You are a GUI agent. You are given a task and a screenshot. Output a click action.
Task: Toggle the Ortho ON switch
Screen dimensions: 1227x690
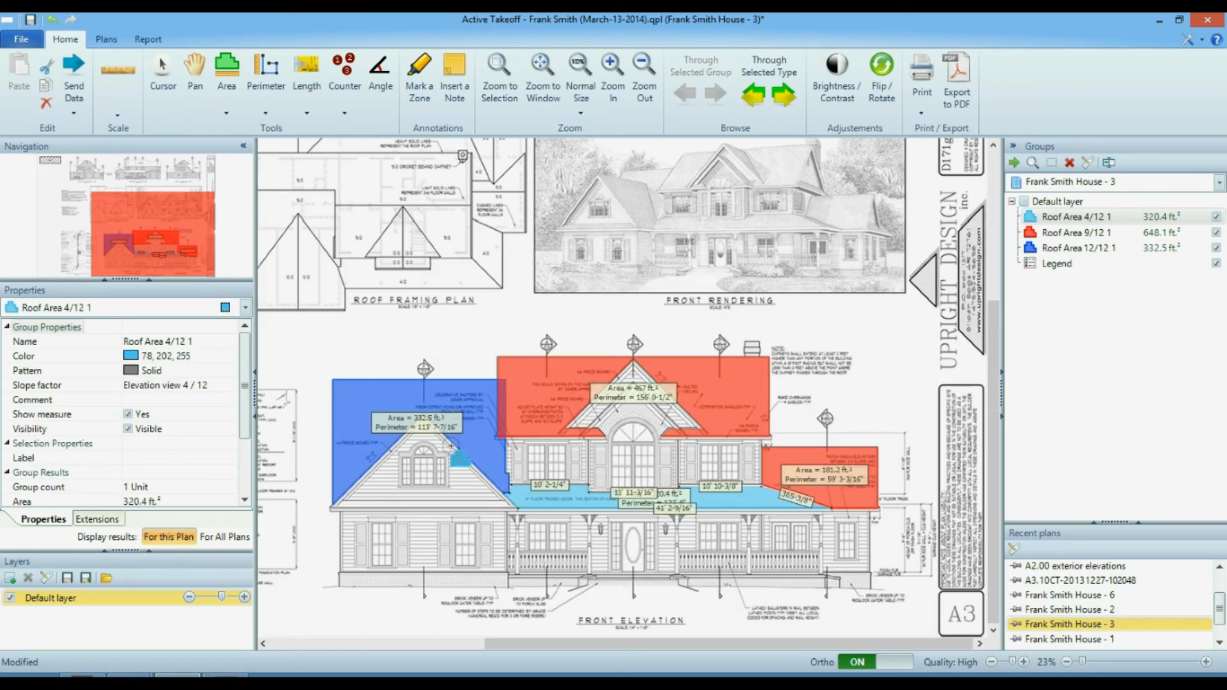[x=876, y=662]
